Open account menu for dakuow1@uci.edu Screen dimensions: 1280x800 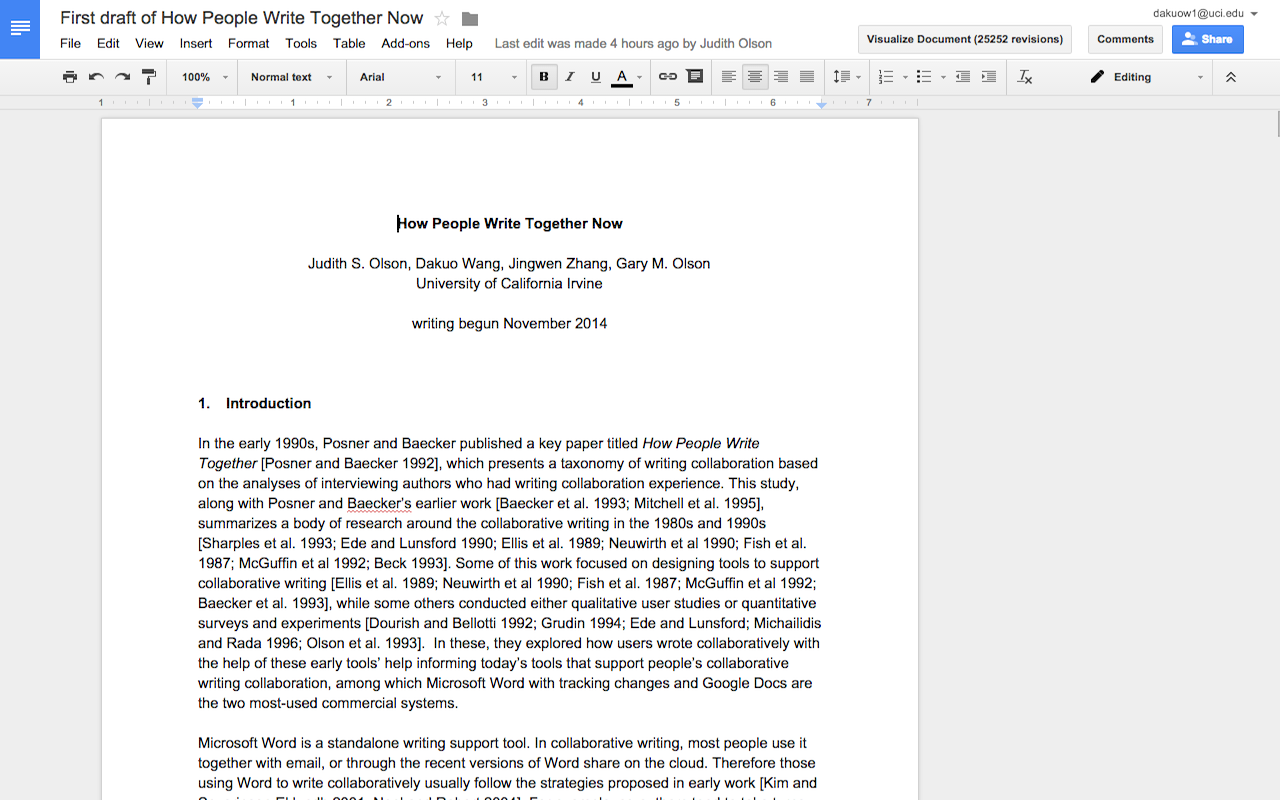(1204, 13)
